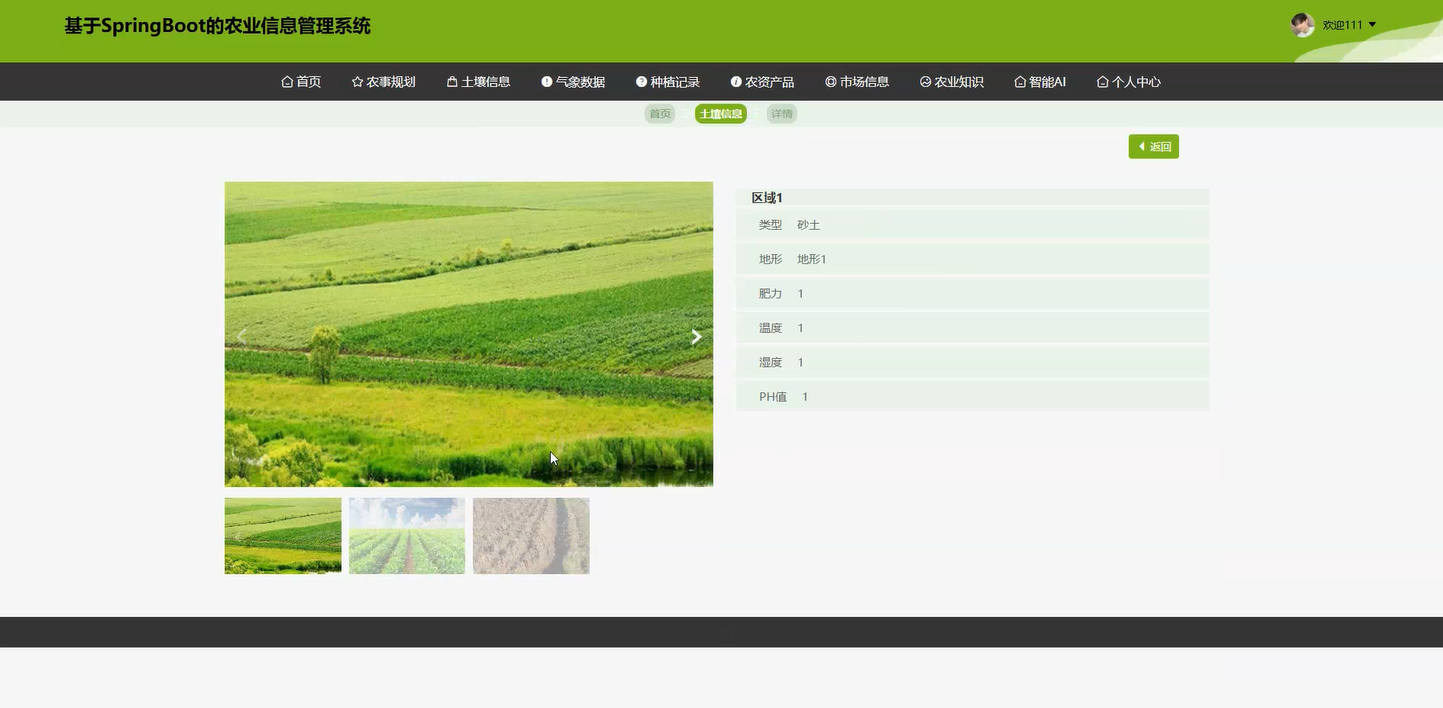Select the green field thumbnail

283,536
